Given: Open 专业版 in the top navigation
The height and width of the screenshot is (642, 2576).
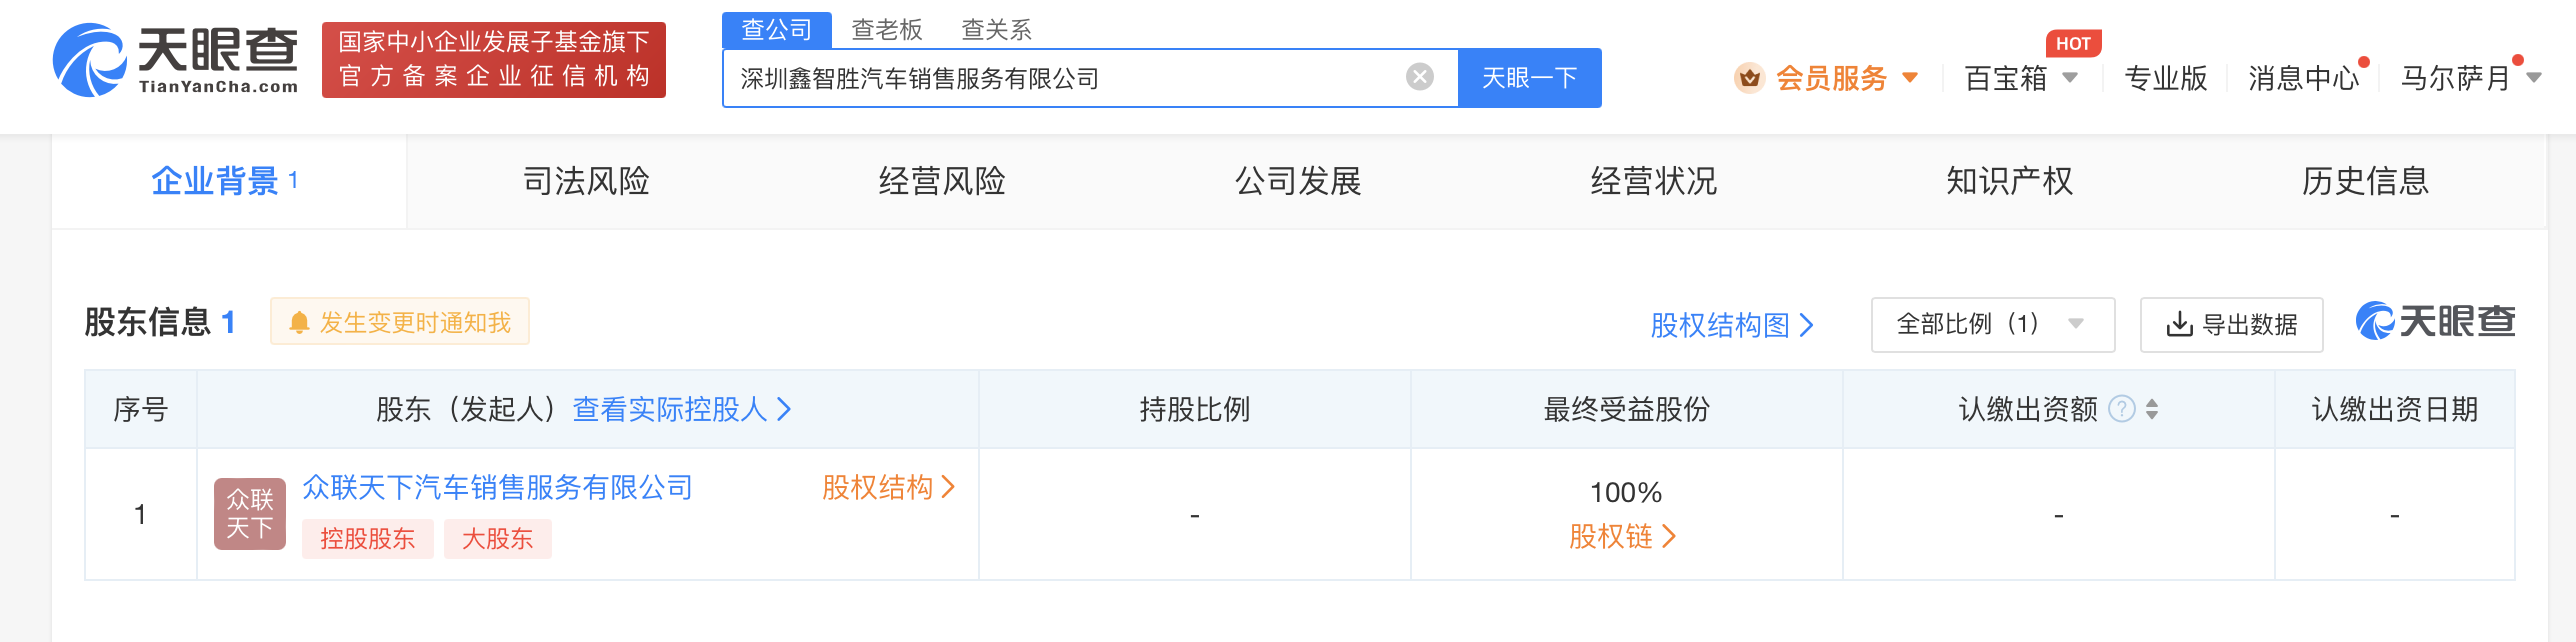Looking at the screenshot, I should click(2166, 78).
